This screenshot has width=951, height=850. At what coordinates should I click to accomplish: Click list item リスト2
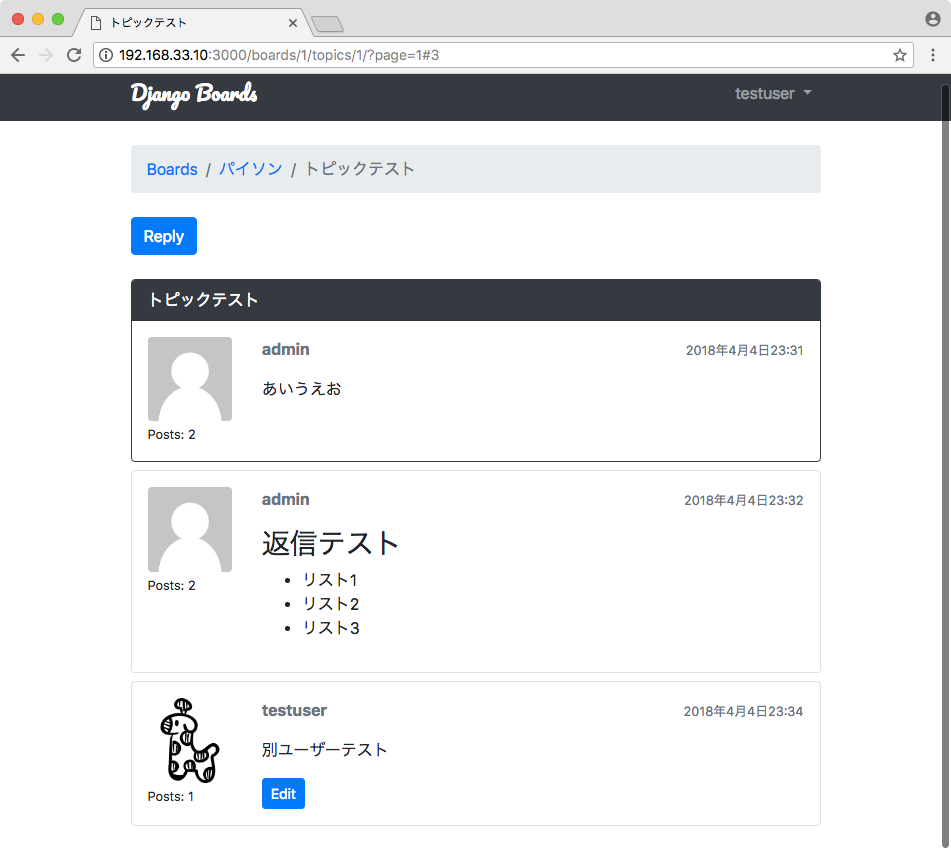pos(331,604)
